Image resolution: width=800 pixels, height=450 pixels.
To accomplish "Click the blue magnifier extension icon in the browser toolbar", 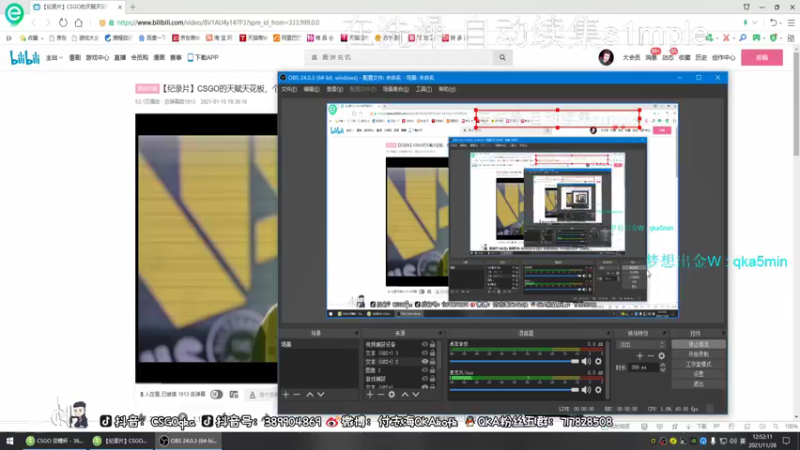I will [743, 38].
